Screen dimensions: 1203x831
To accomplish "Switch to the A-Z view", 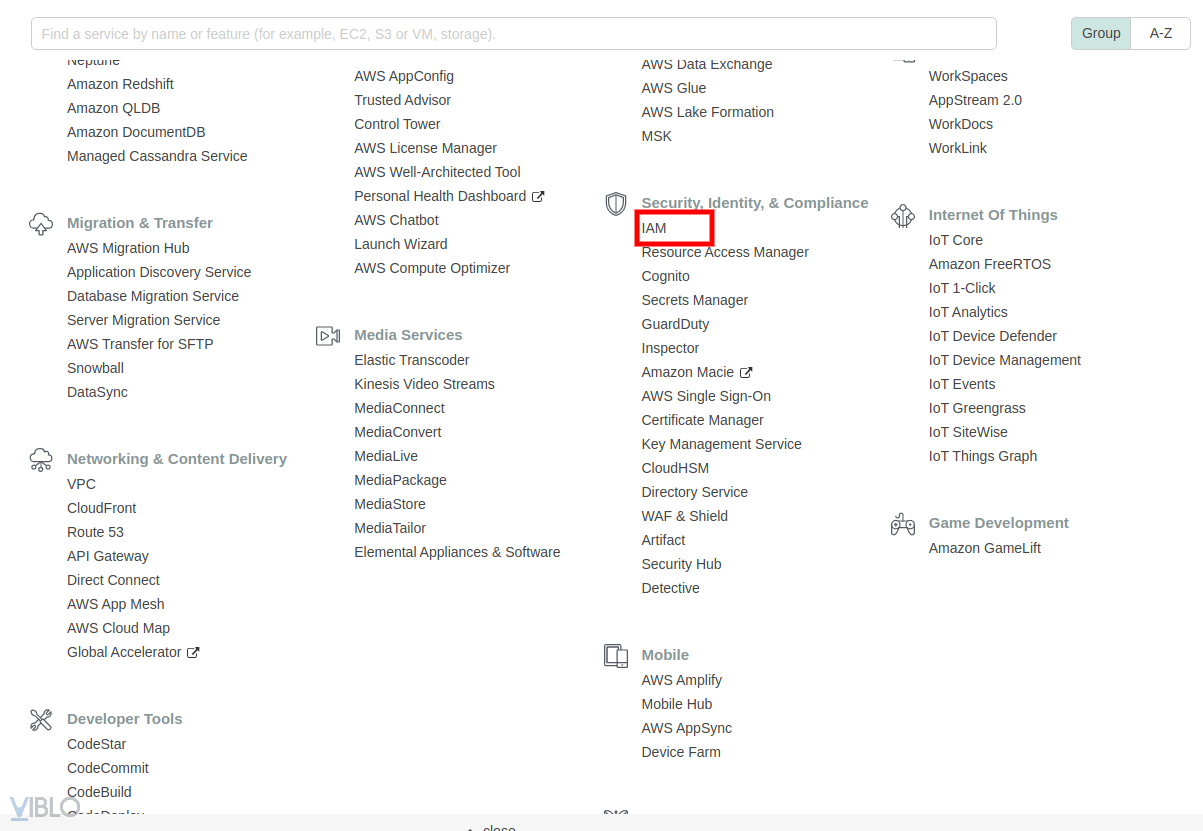I will (1160, 33).
